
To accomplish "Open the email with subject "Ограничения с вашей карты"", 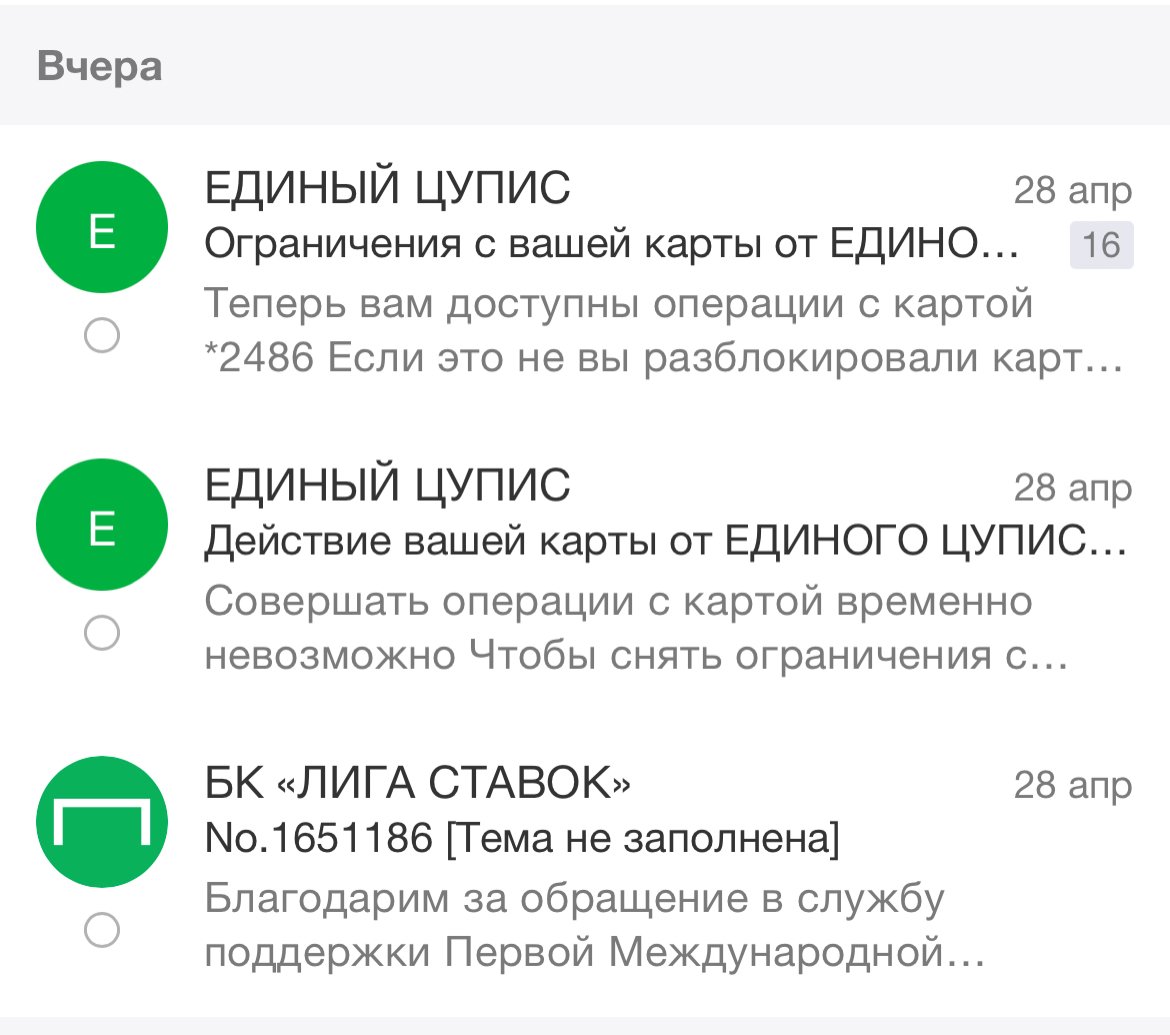I will tap(611, 244).
